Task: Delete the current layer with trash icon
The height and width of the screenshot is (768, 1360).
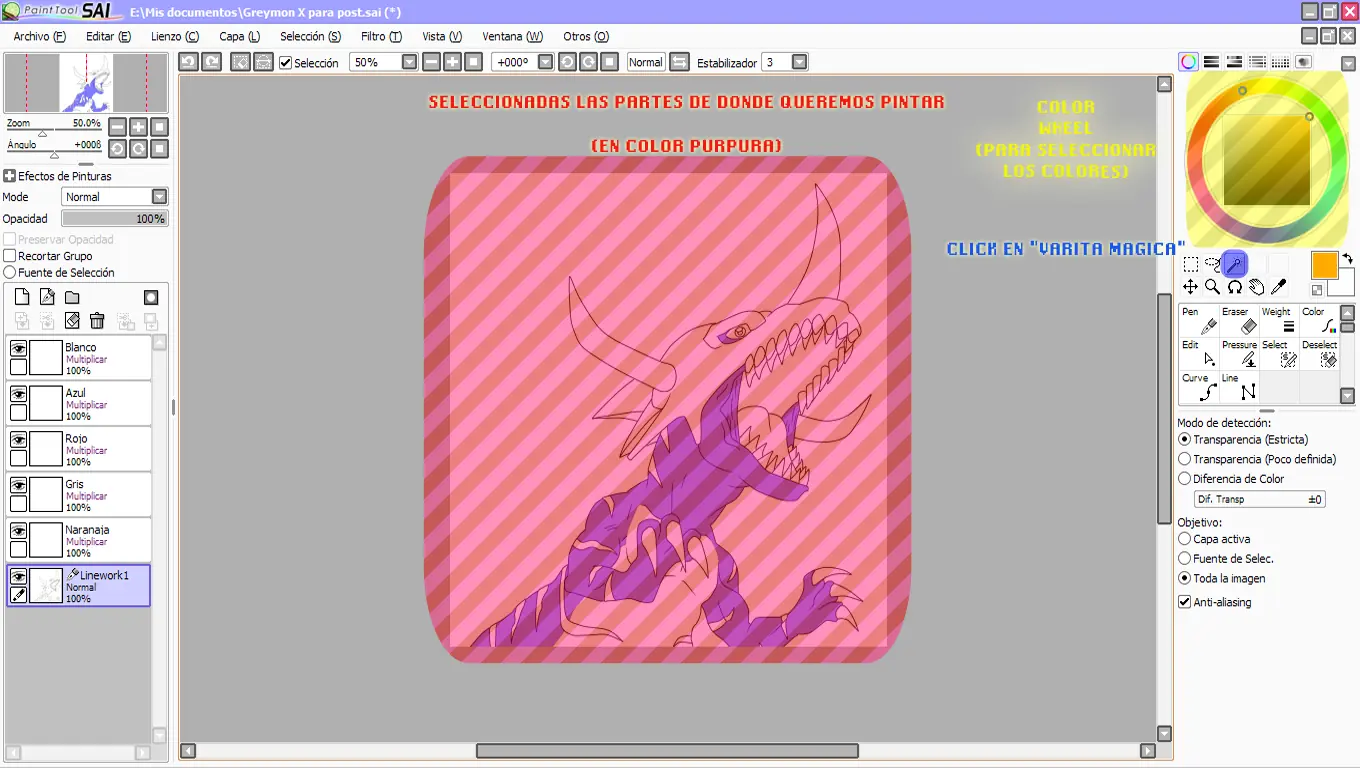Action: (x=97, y=321)
